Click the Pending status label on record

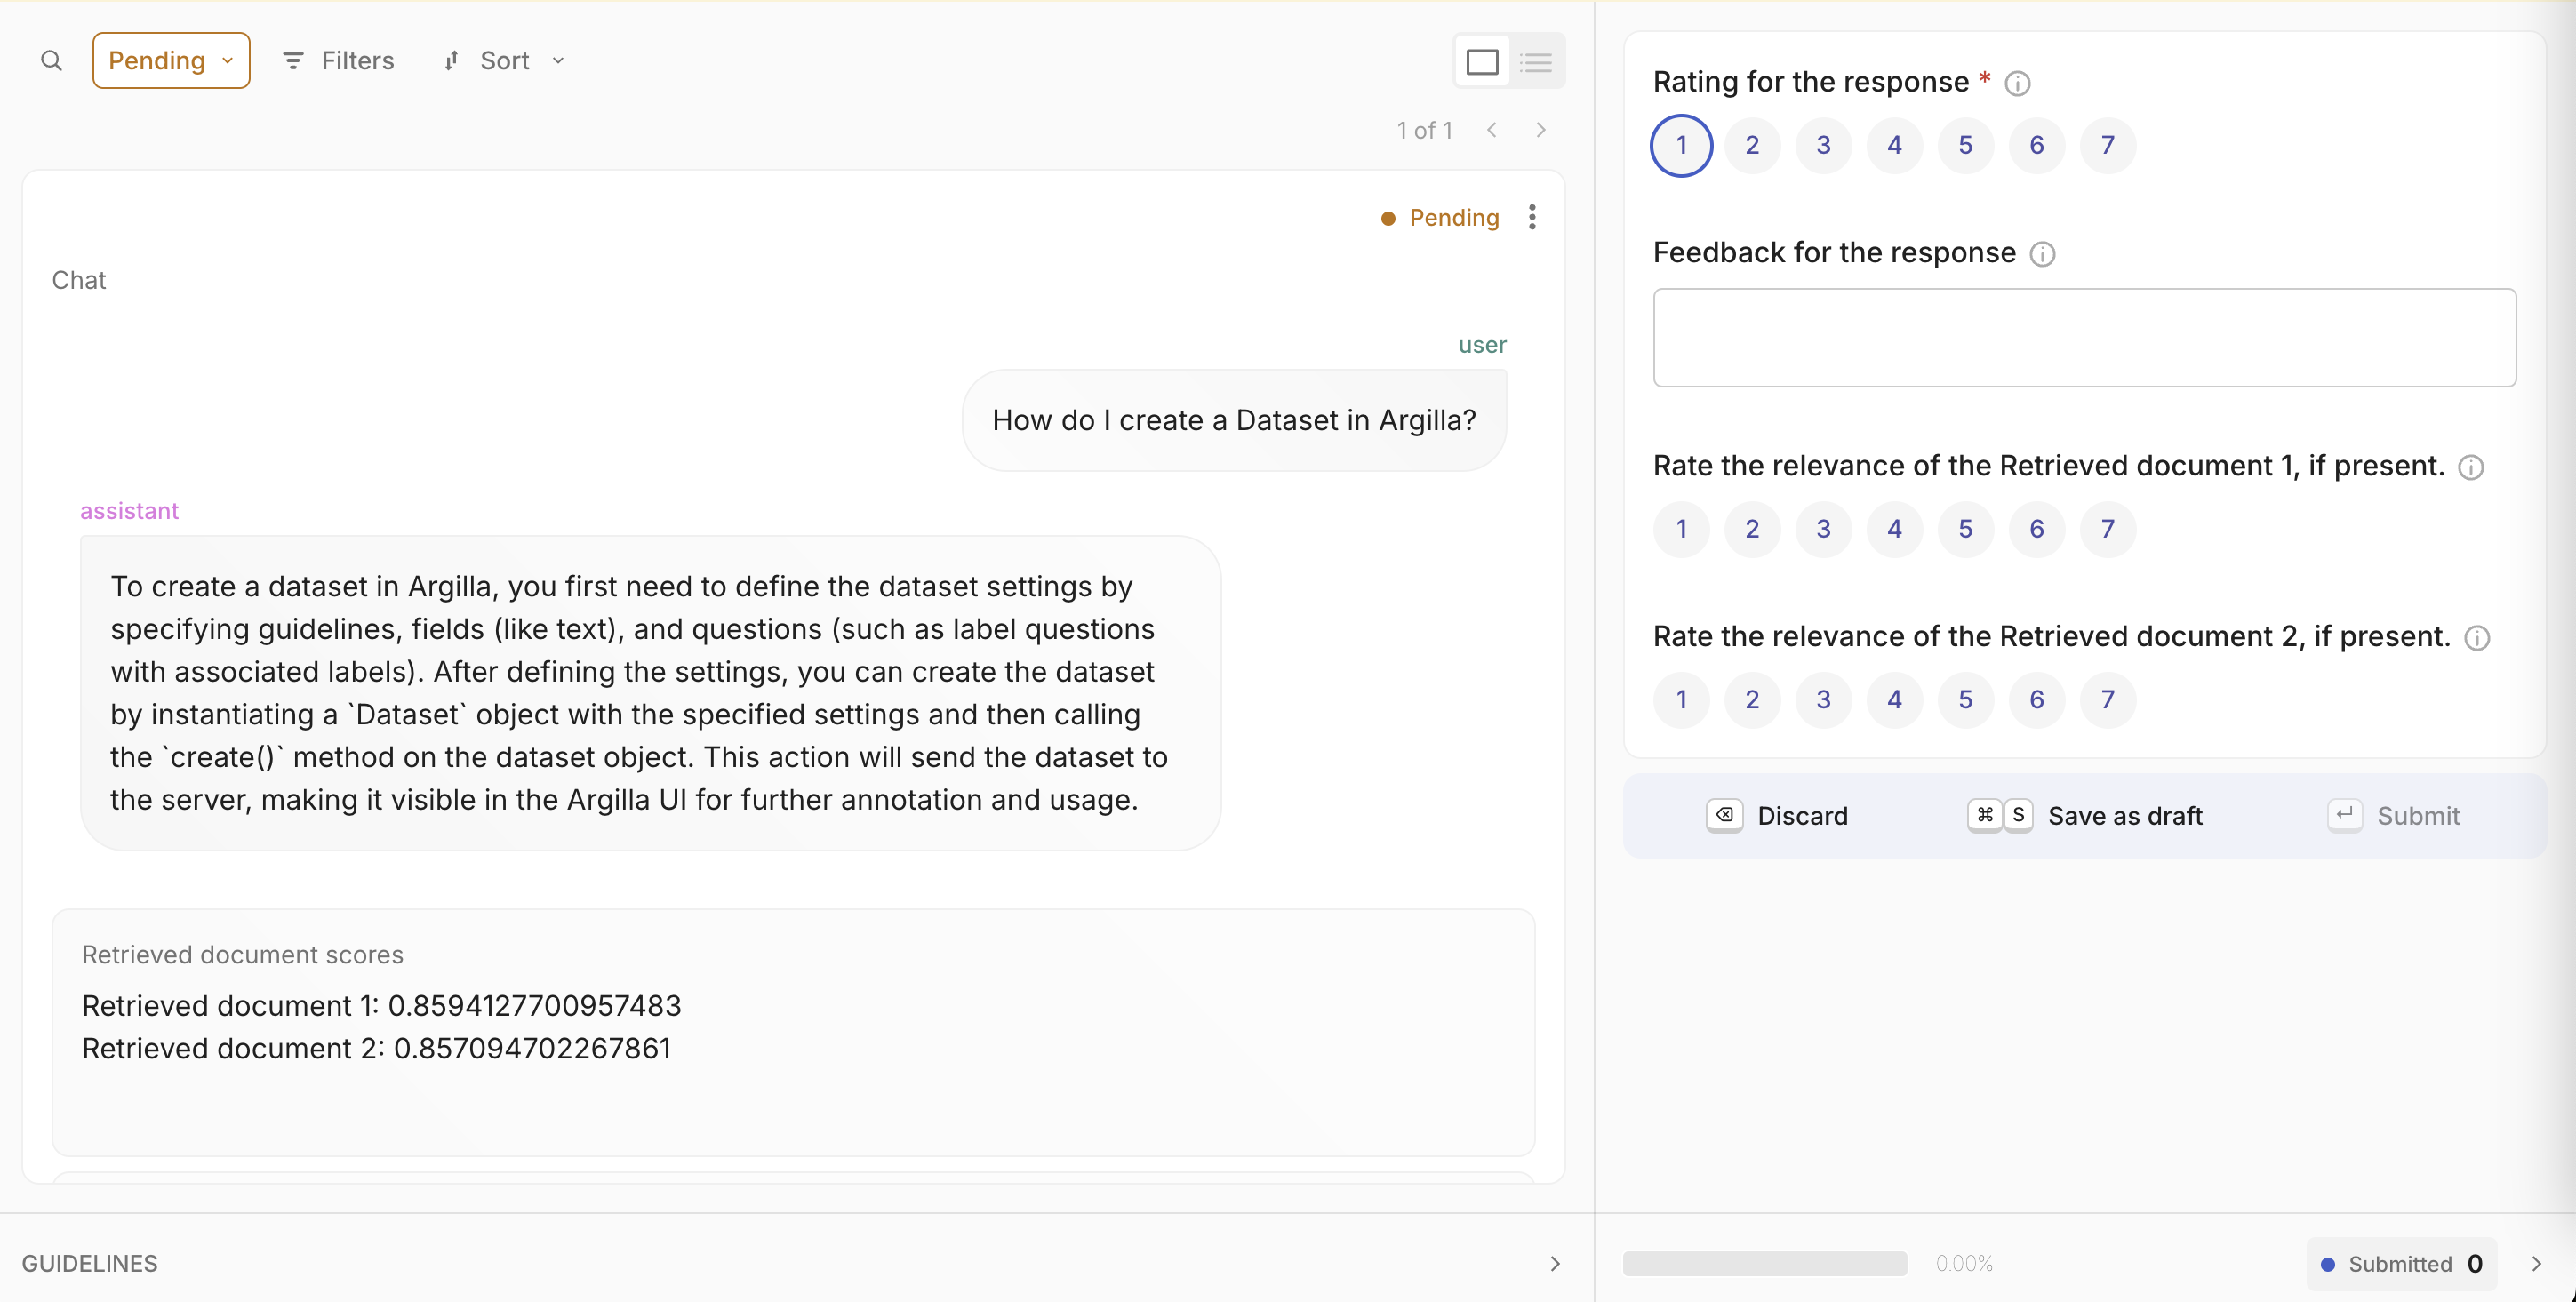[x=1440, y=218]
